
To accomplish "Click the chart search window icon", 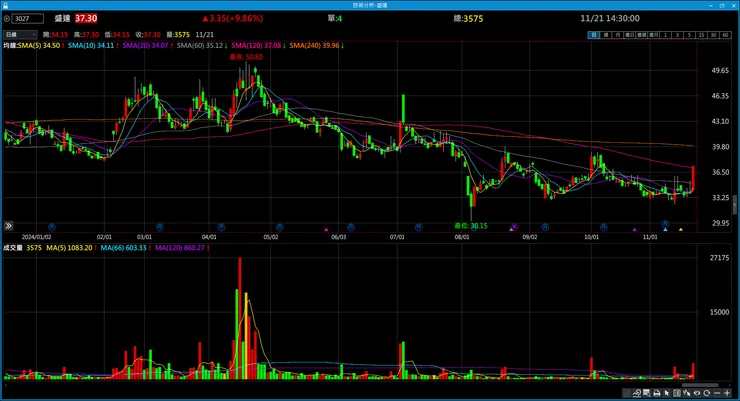I will [x=647, y=393].
